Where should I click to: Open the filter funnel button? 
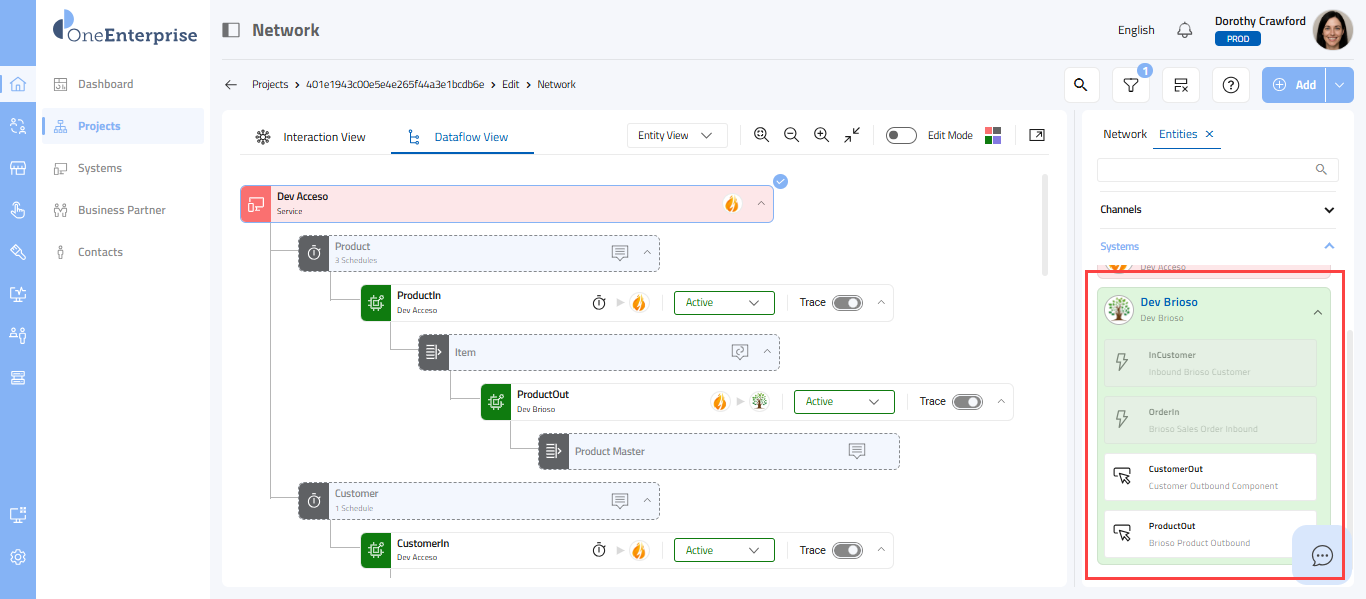tap(1131, 86)
